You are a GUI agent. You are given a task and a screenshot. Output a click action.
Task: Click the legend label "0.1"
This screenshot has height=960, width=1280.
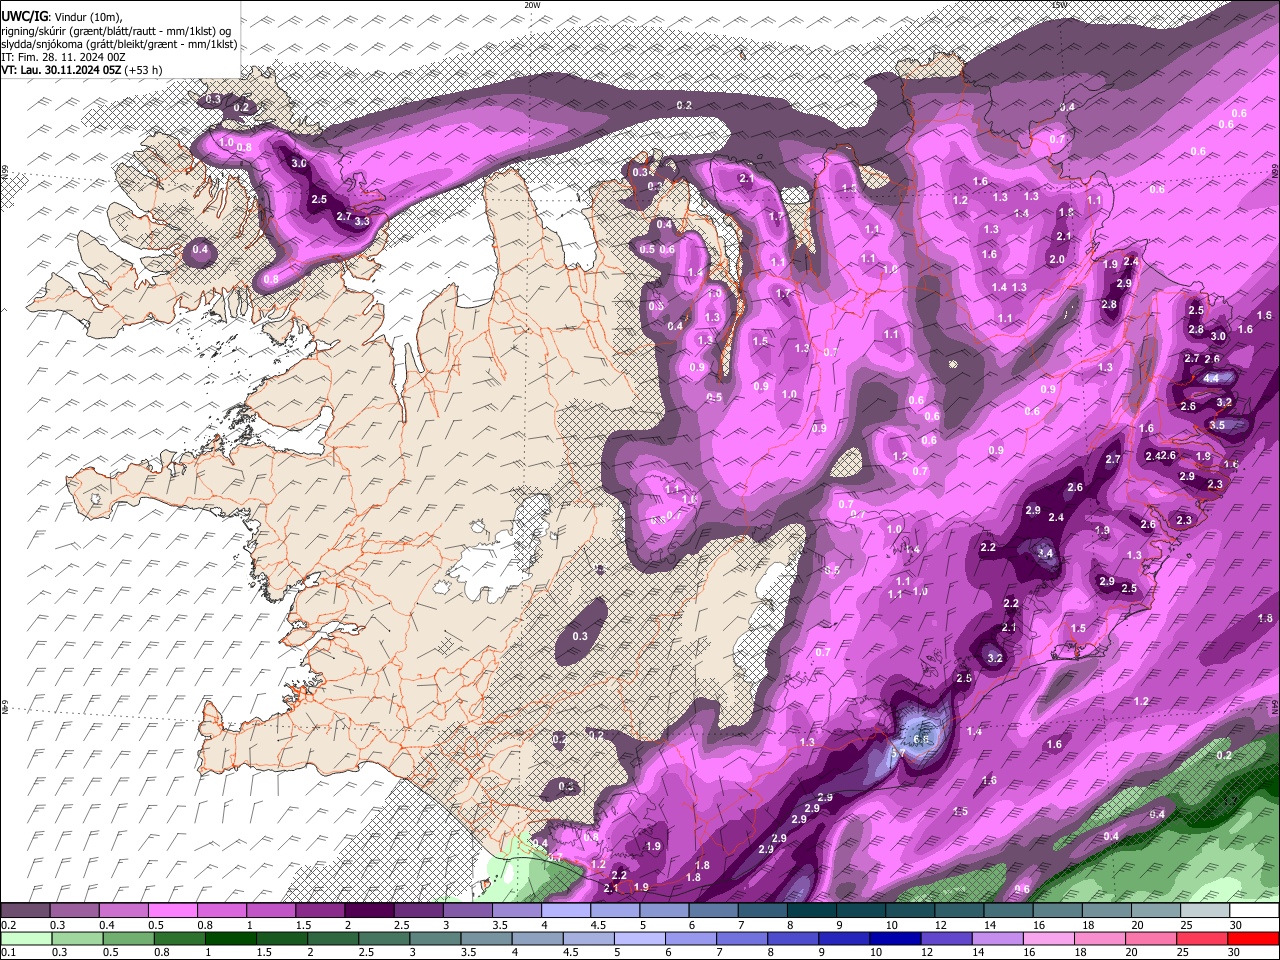point(8,952)
